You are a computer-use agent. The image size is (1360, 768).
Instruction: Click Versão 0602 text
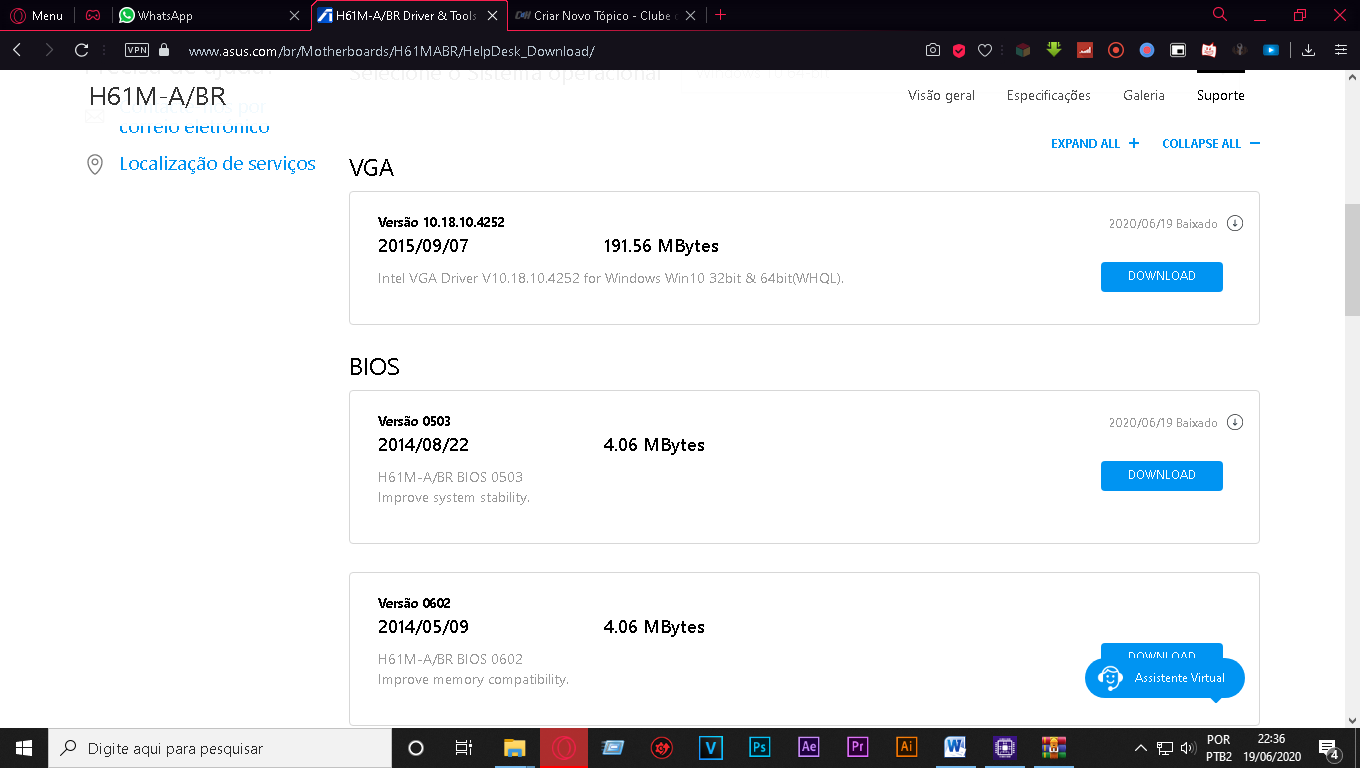(x=414, y=603)
